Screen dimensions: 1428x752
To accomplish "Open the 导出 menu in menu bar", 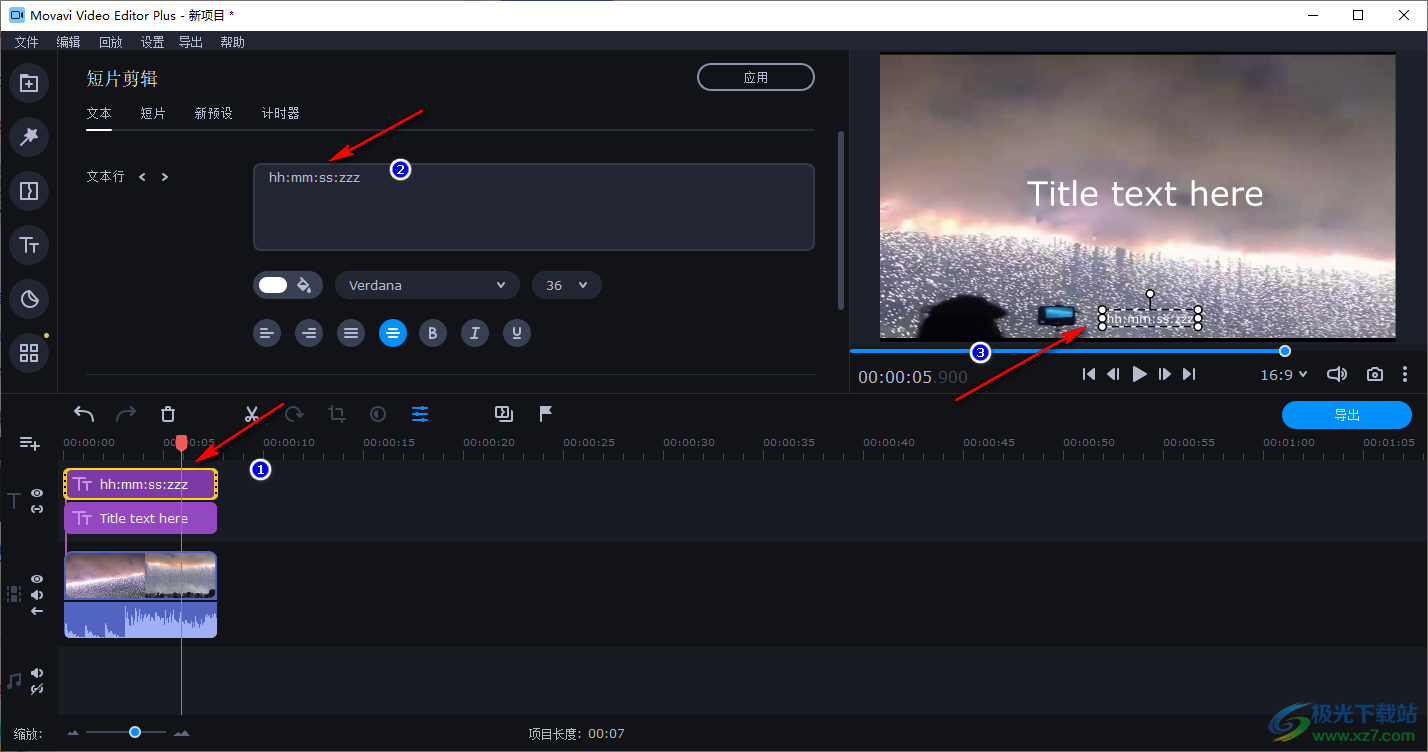I will (x=190, y=42).
